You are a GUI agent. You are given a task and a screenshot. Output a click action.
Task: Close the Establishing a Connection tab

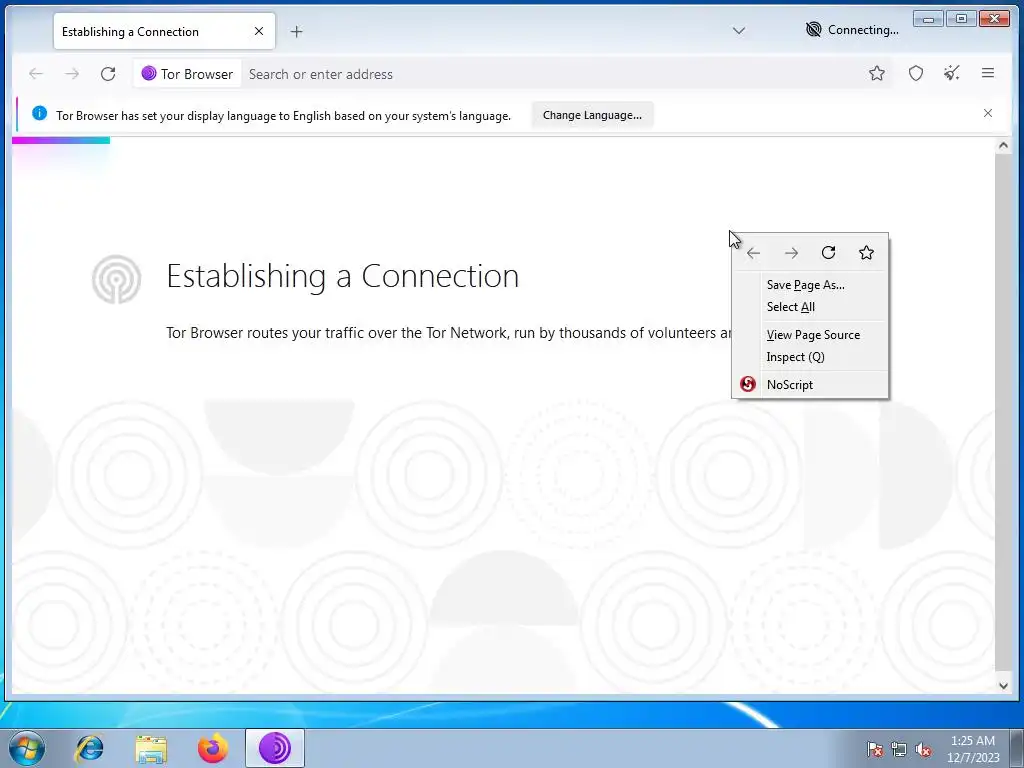point(259,31)
